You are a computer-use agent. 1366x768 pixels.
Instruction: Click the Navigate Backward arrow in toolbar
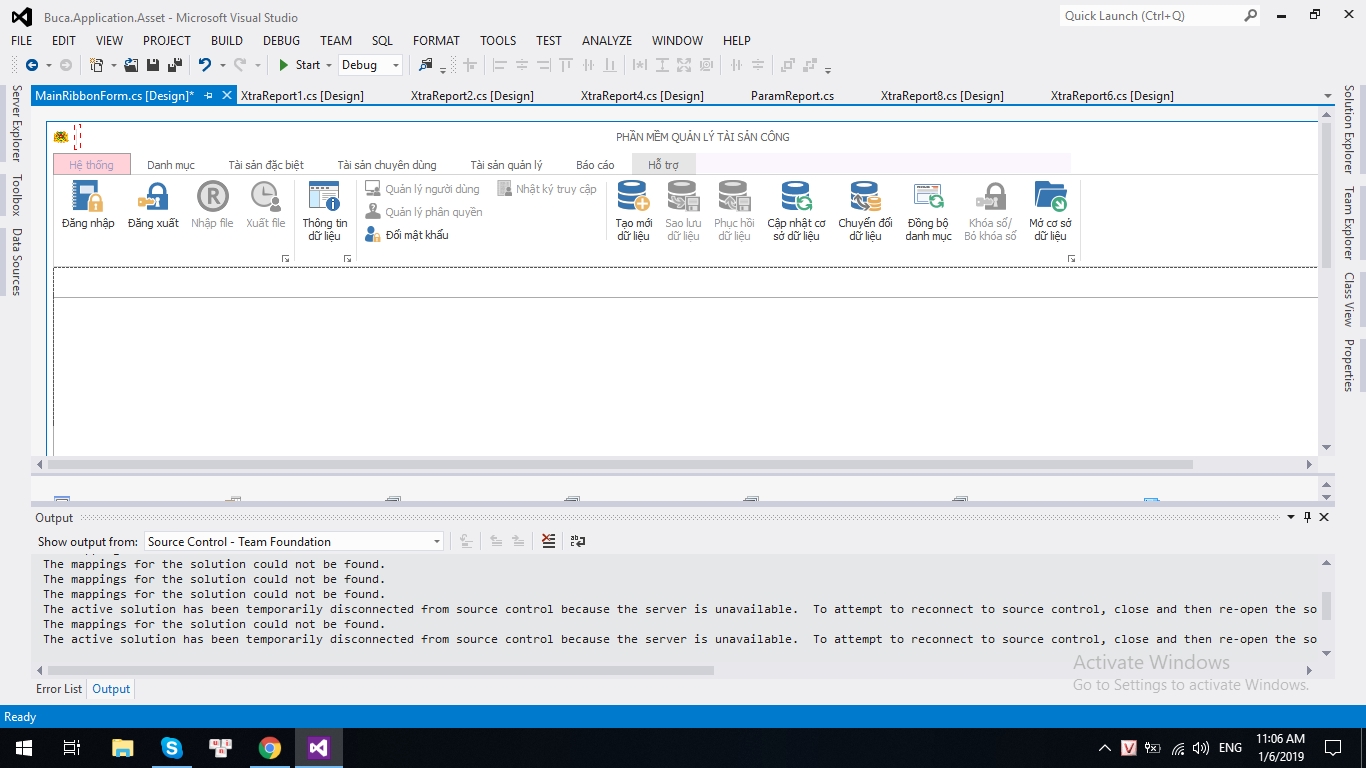[x=32, y=65]
